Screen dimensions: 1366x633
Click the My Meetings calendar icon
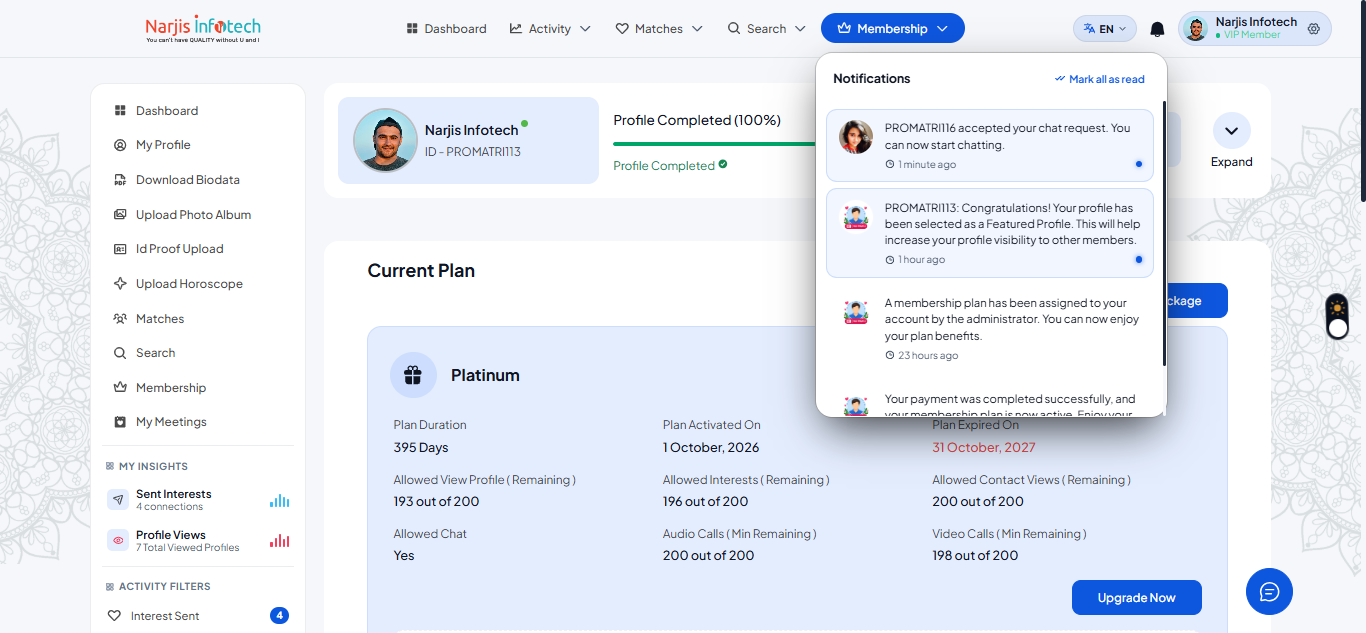120,422
